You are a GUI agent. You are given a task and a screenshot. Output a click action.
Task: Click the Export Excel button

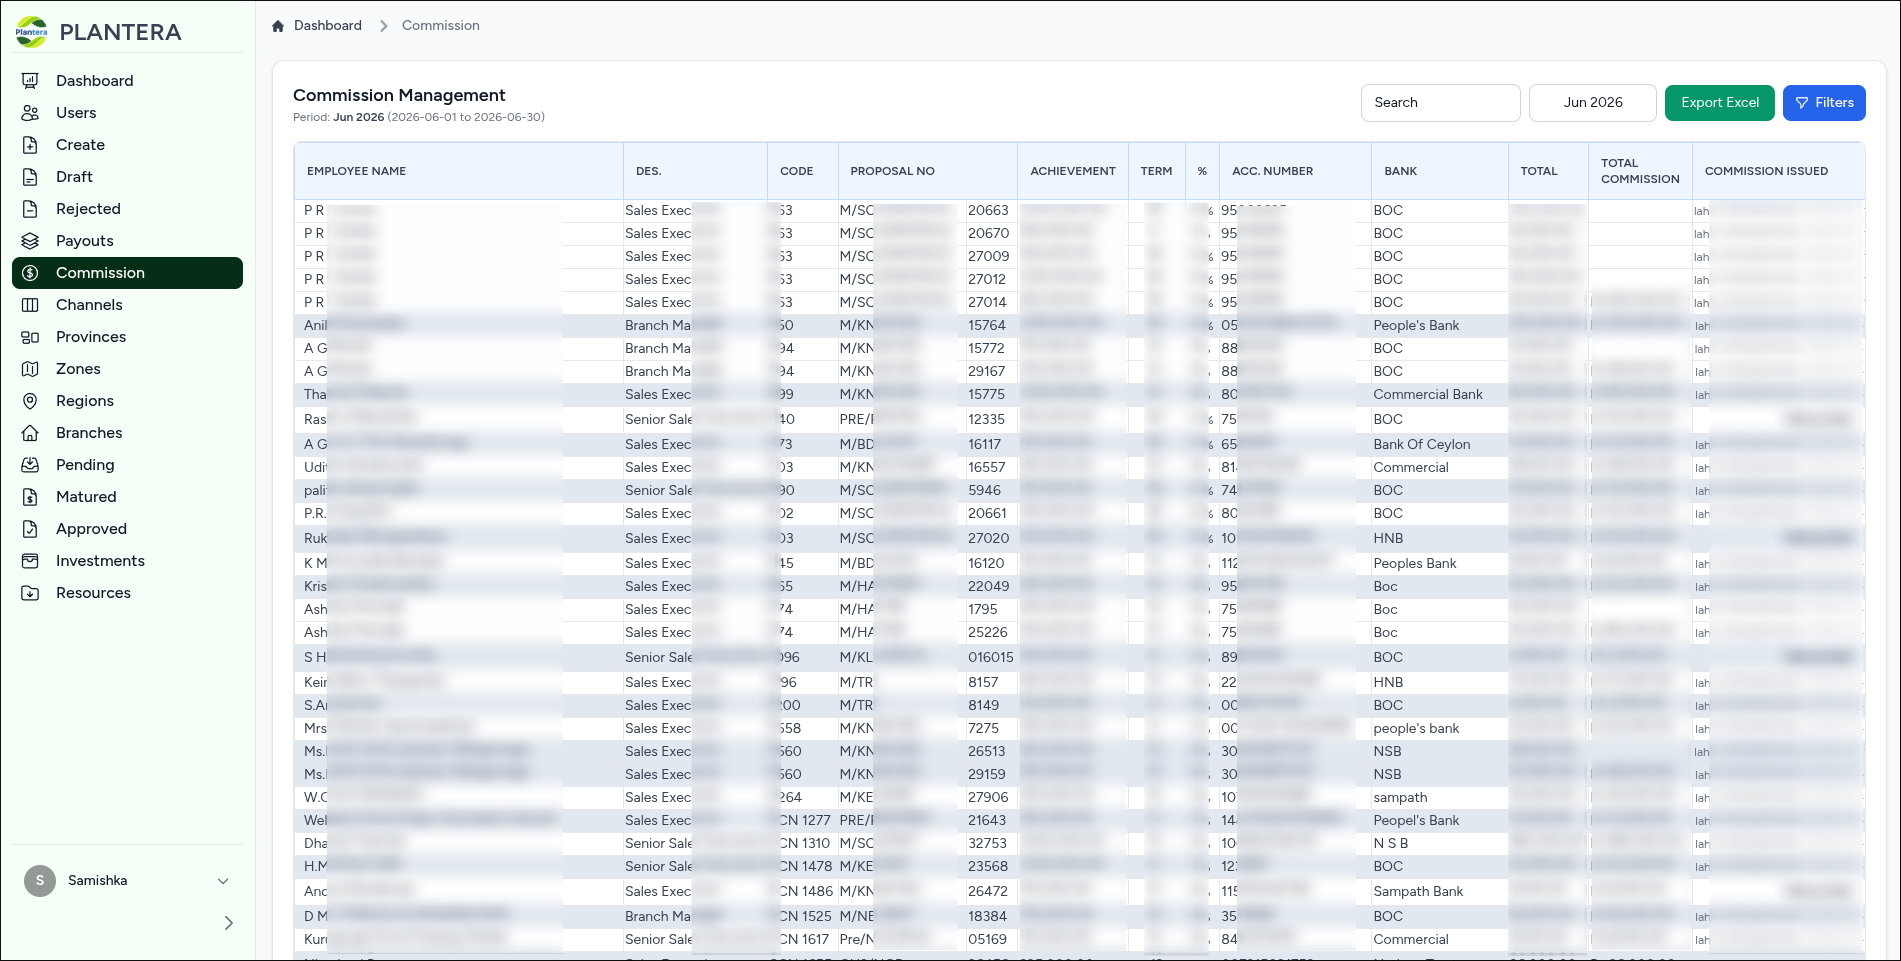[1720, 103]
